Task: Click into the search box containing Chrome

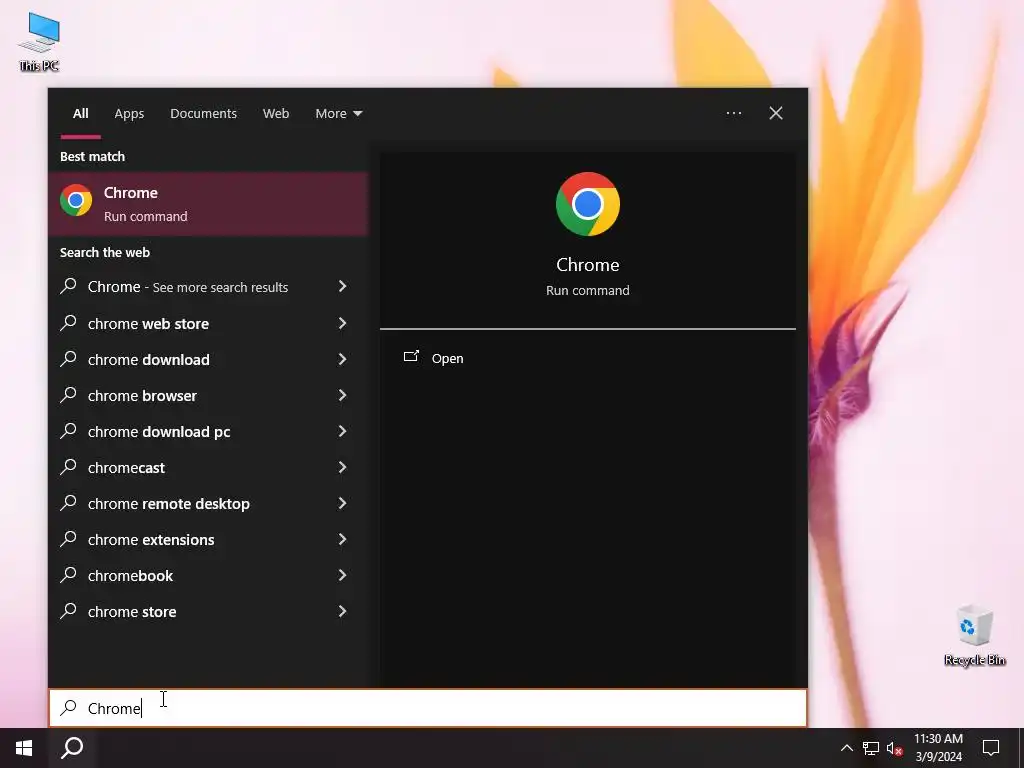Action: click(428, 708)
